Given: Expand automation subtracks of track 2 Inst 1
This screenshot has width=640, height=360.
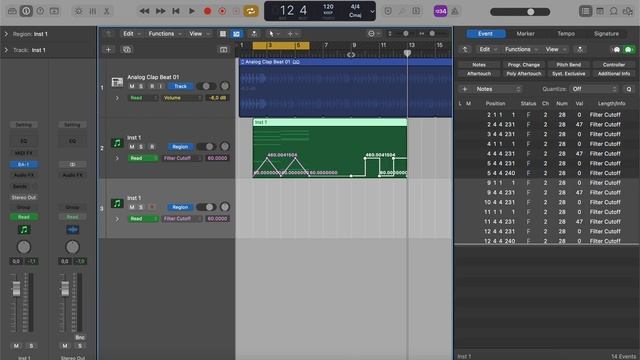Looking at the screenshot, I should (117, 158).
